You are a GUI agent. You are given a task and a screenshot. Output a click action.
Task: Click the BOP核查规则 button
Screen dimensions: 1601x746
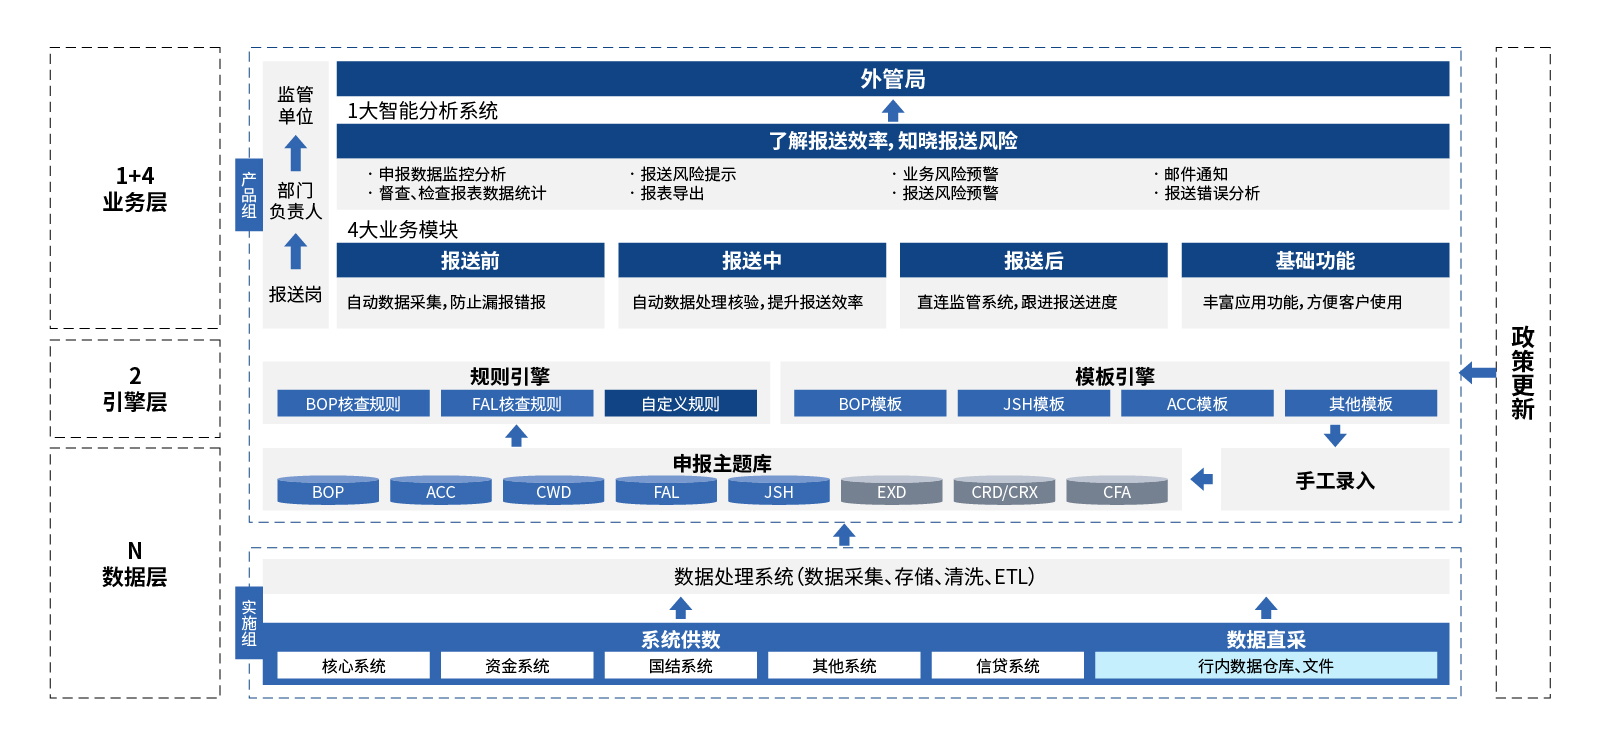353,404
